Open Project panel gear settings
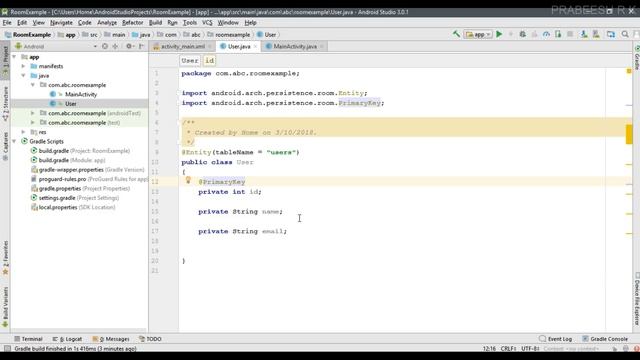Screen dimensions: 640x360 click(x=129, y=46)
